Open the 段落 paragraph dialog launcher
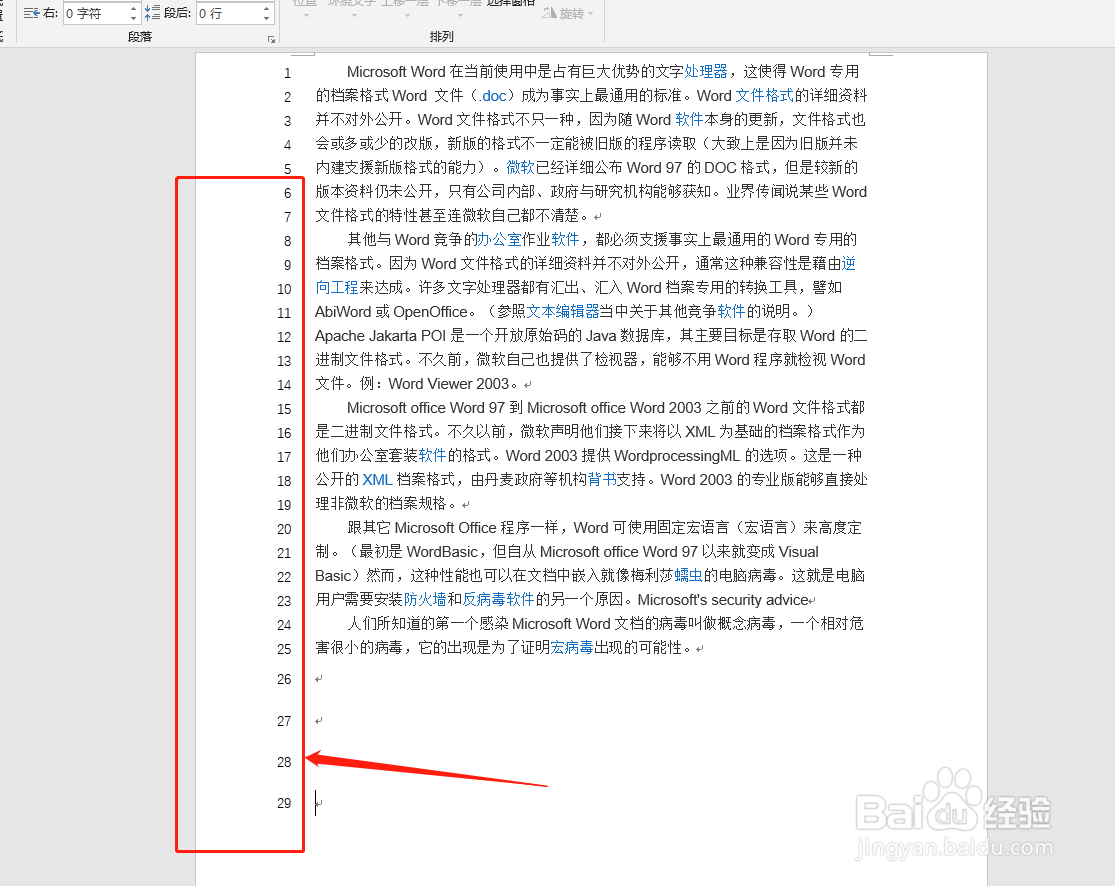The width and height of the screenshot is (1115, 886). click(x=272, y=39)
